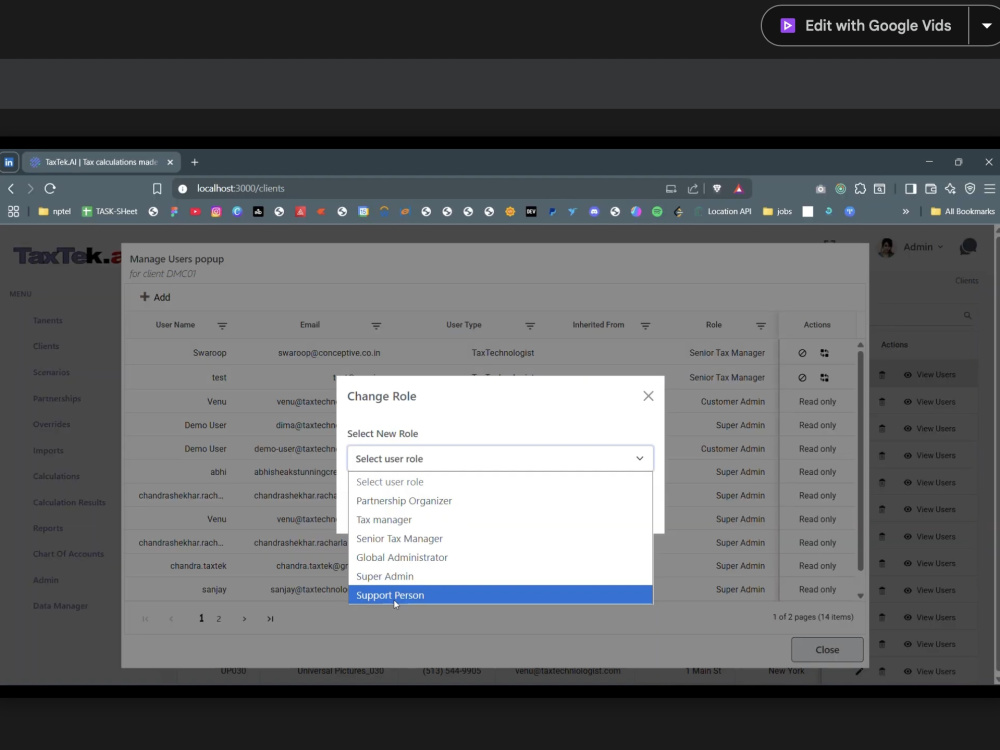This screenshot has height=750, width=1000.
Task: Click chat bubble icon near Admin
Action: 968,247
